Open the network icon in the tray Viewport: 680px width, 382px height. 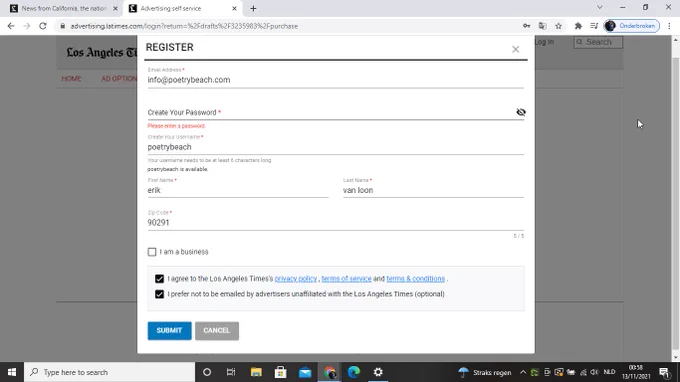coord(583,372)
